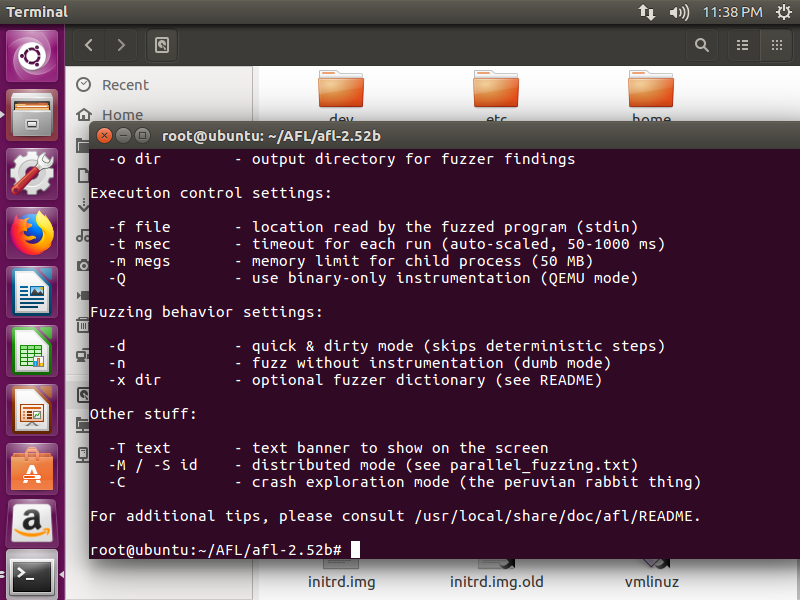
Task: Open LibreOffice Calc from dock
Action: click(32, 352)
